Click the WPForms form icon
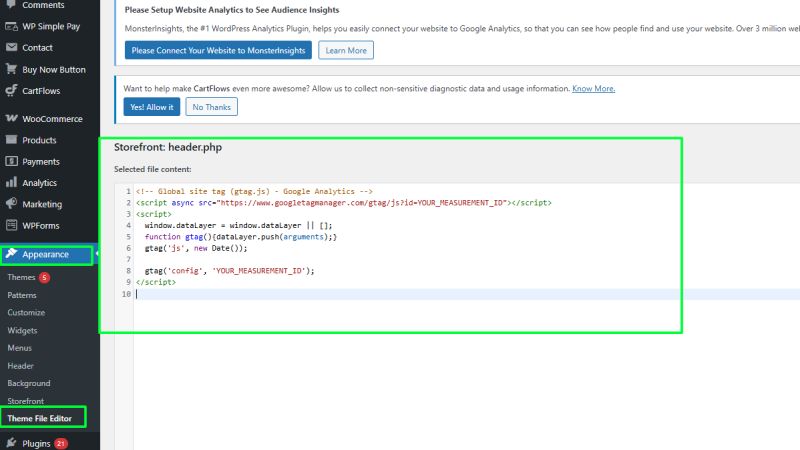 click(11, 225)
